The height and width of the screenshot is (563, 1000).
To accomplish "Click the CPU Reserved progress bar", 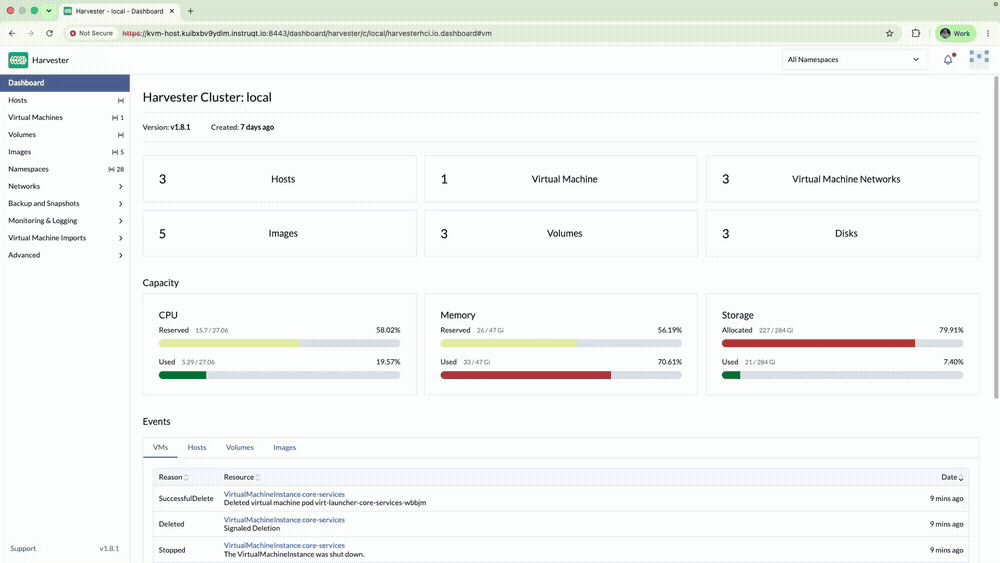I will pos(279,343).
